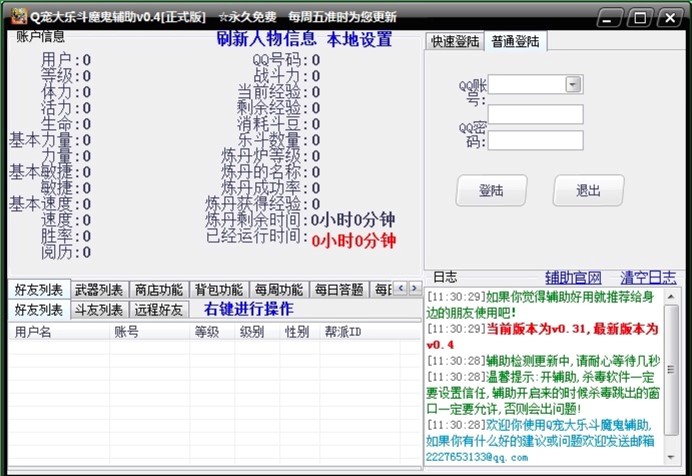Open 每日答题 tab

click(x=339, y=290)
